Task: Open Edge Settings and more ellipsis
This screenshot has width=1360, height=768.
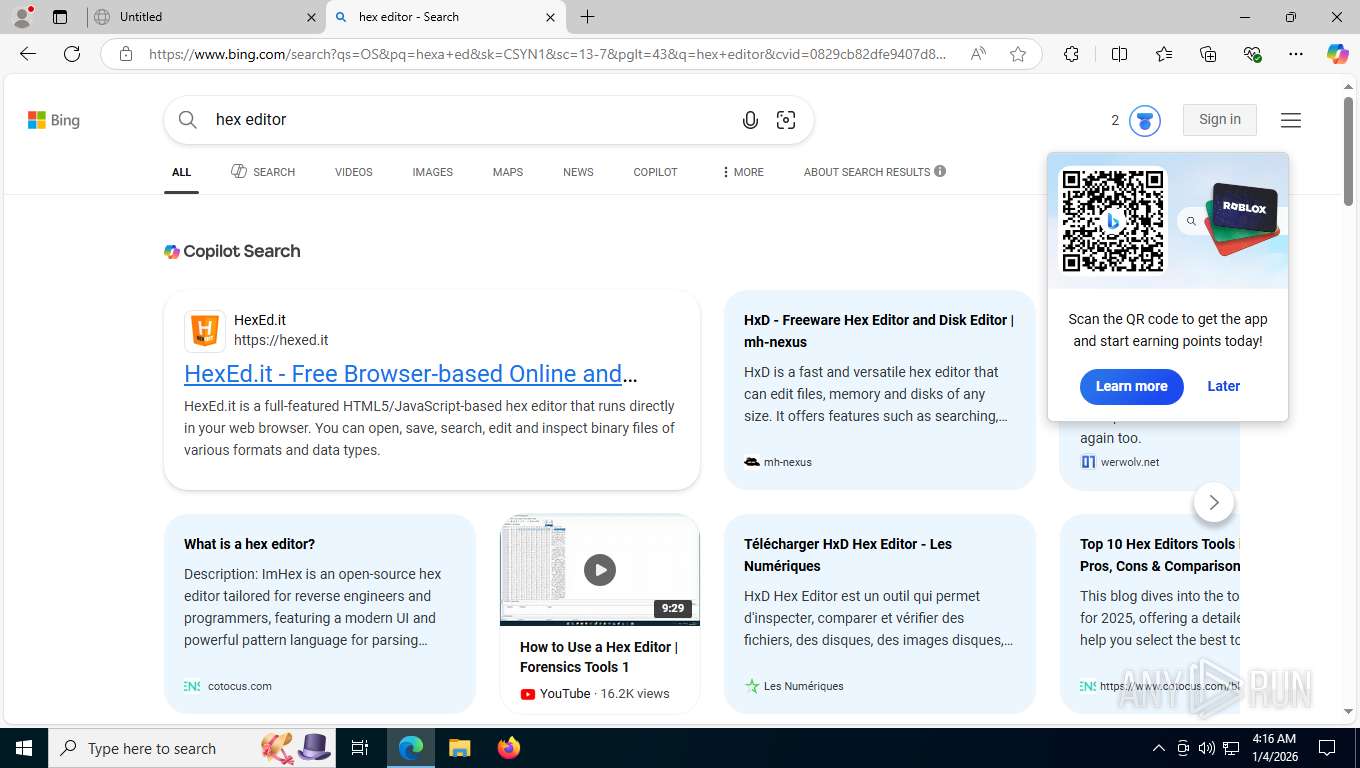Action: (1296, 54)
